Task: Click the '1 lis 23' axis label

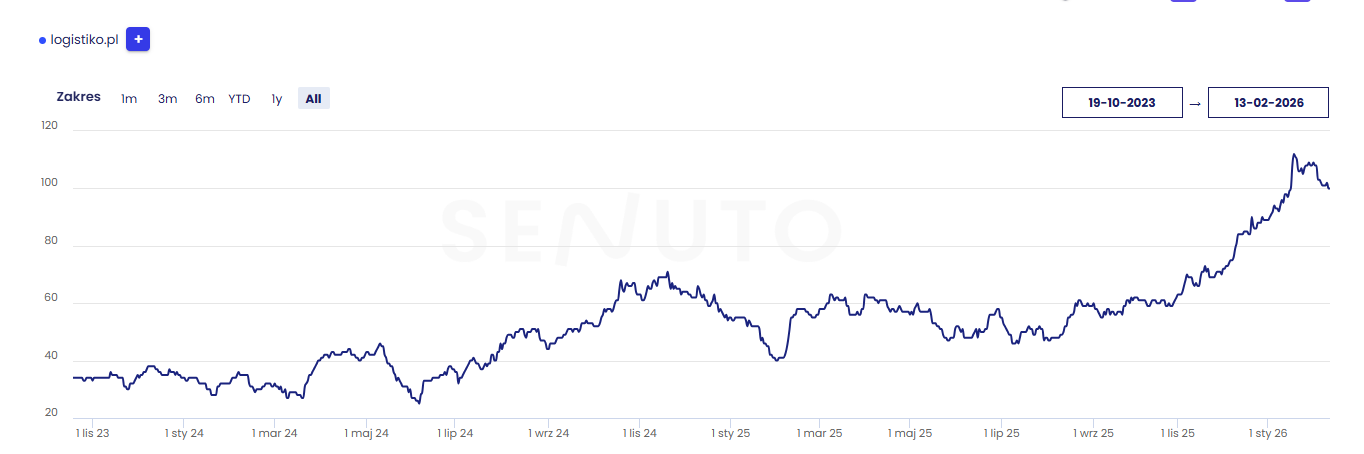Action: (x=93, y=433)
